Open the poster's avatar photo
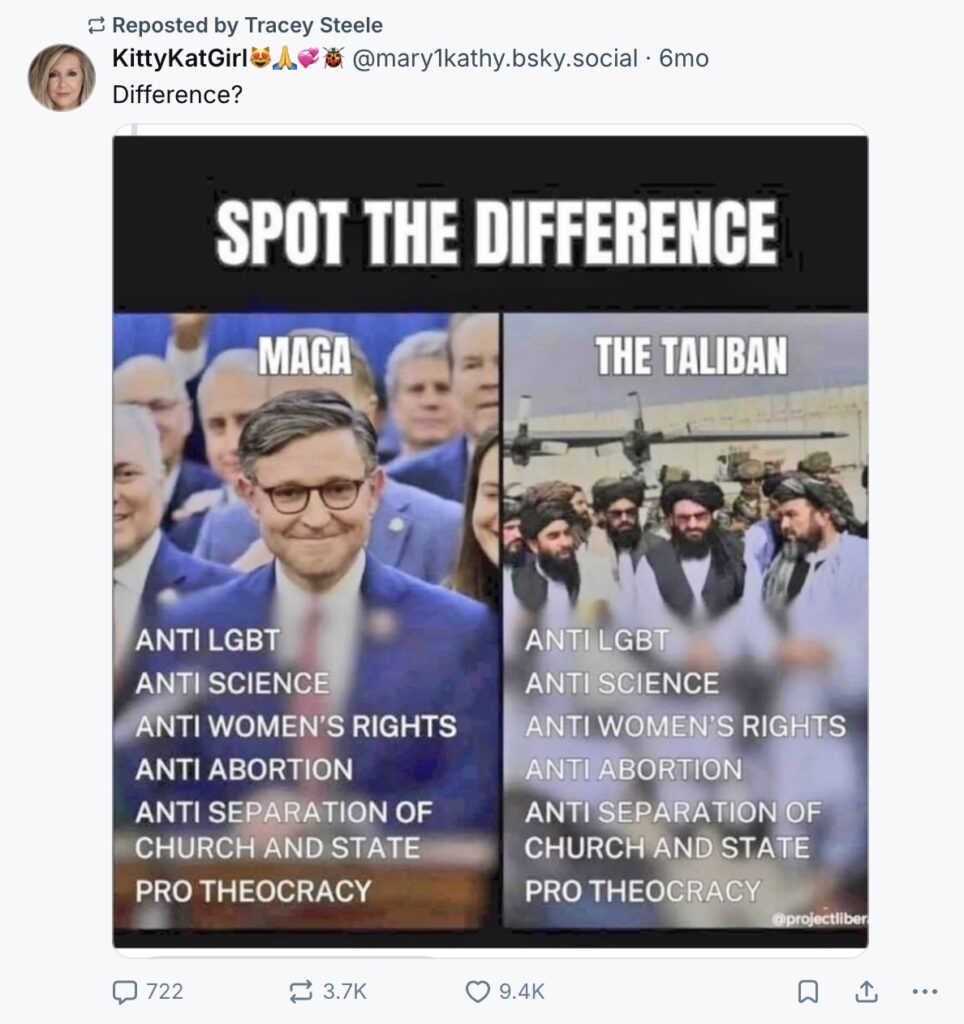 coord(62,77)
